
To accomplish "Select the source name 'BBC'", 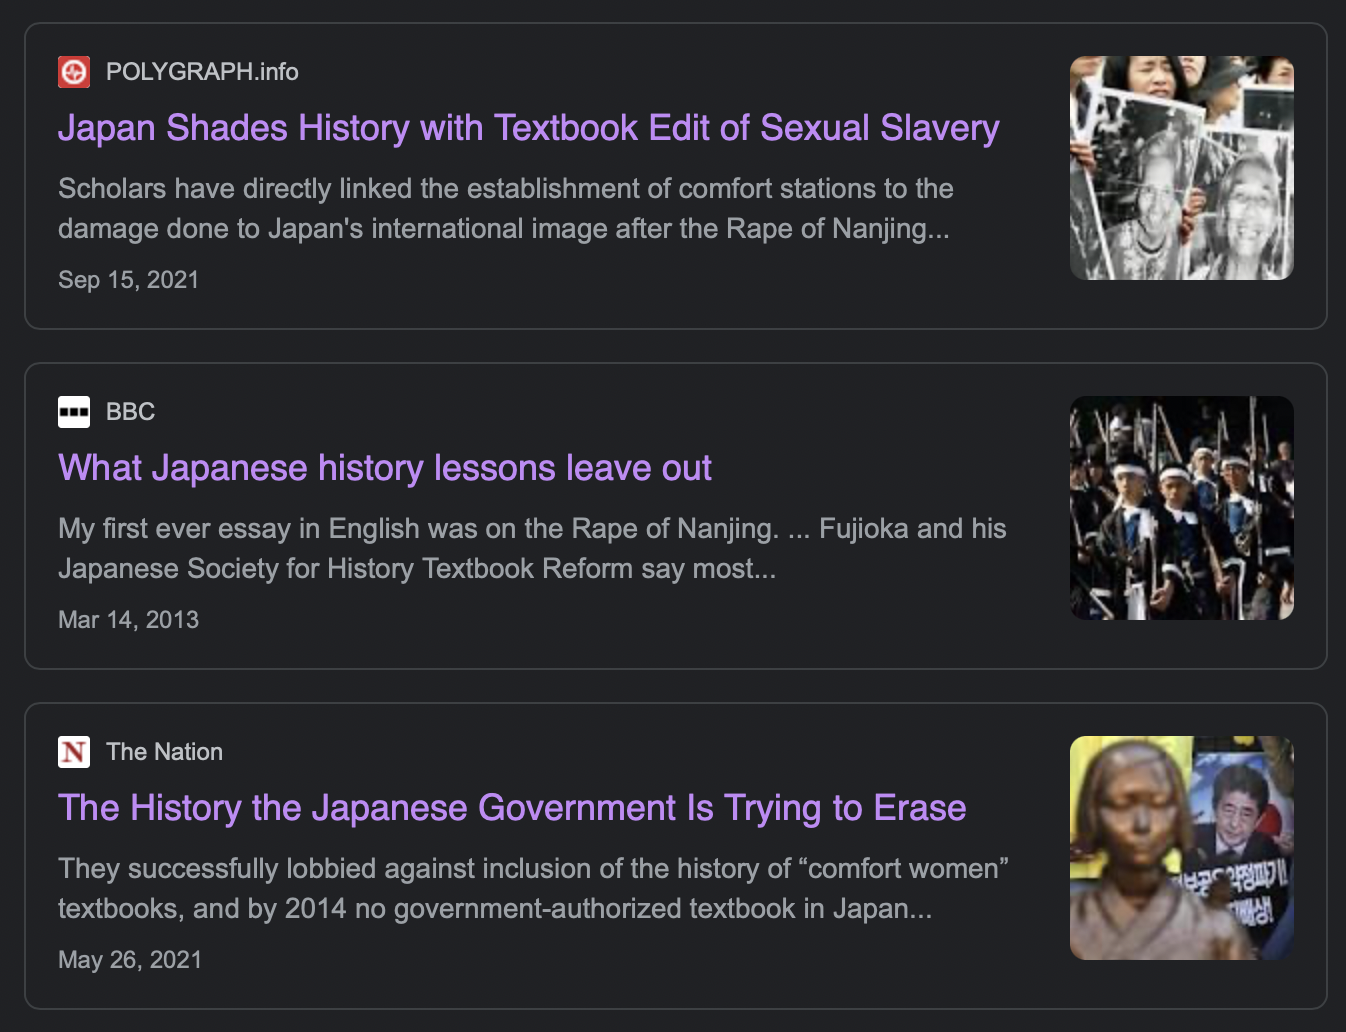I will 130,412.
